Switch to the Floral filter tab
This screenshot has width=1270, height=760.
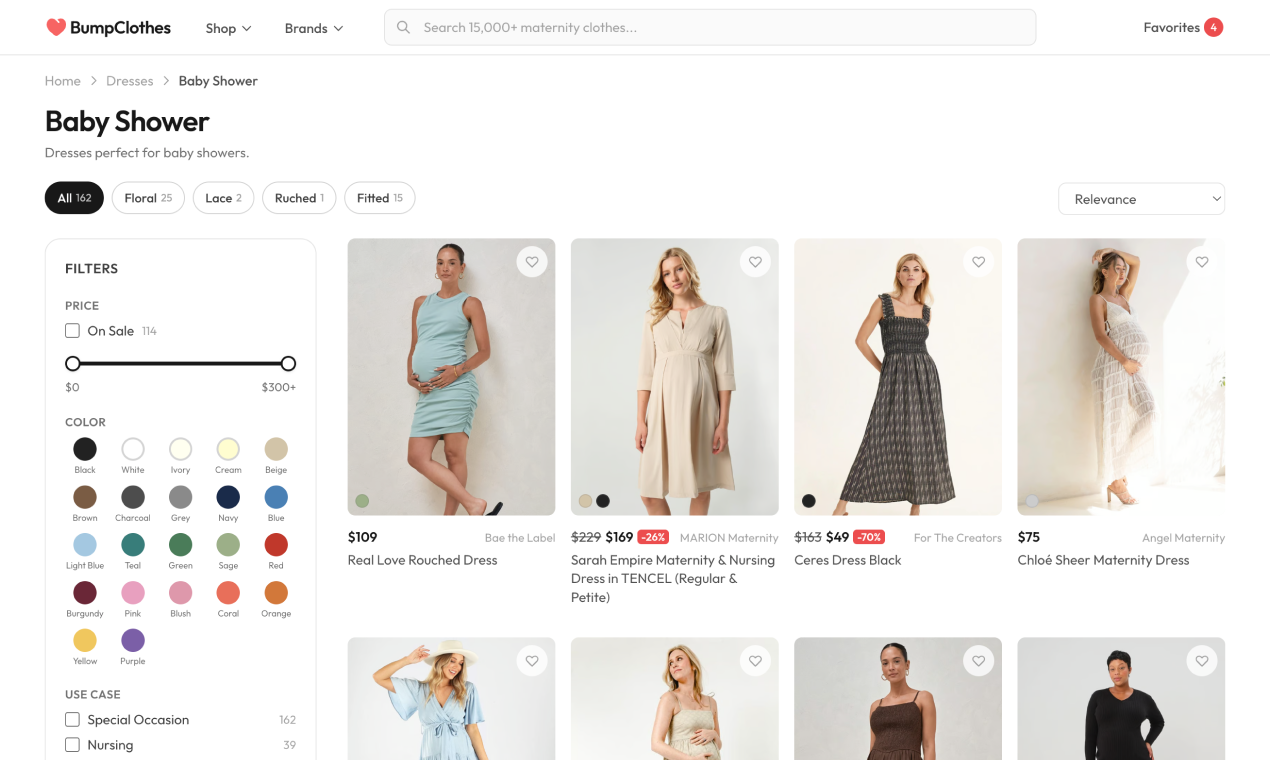148,197
